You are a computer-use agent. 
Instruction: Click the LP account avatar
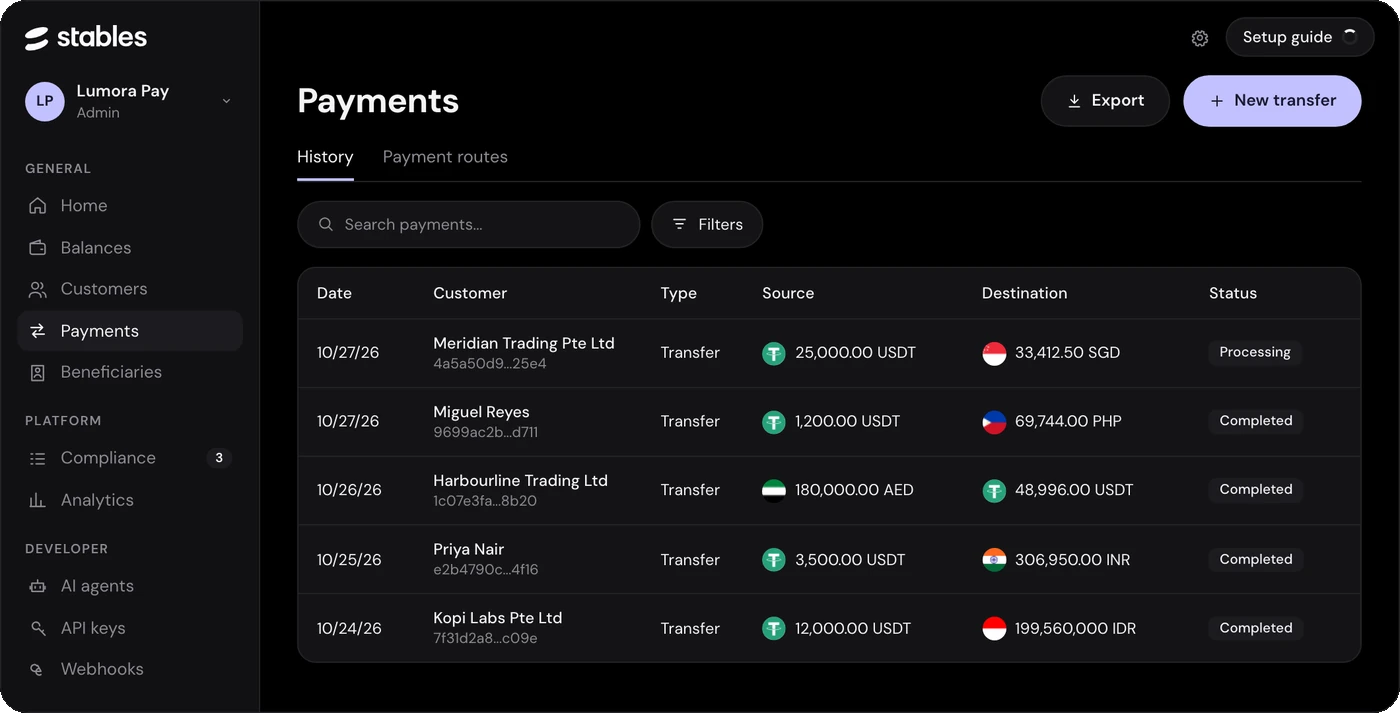click(45, 101)
